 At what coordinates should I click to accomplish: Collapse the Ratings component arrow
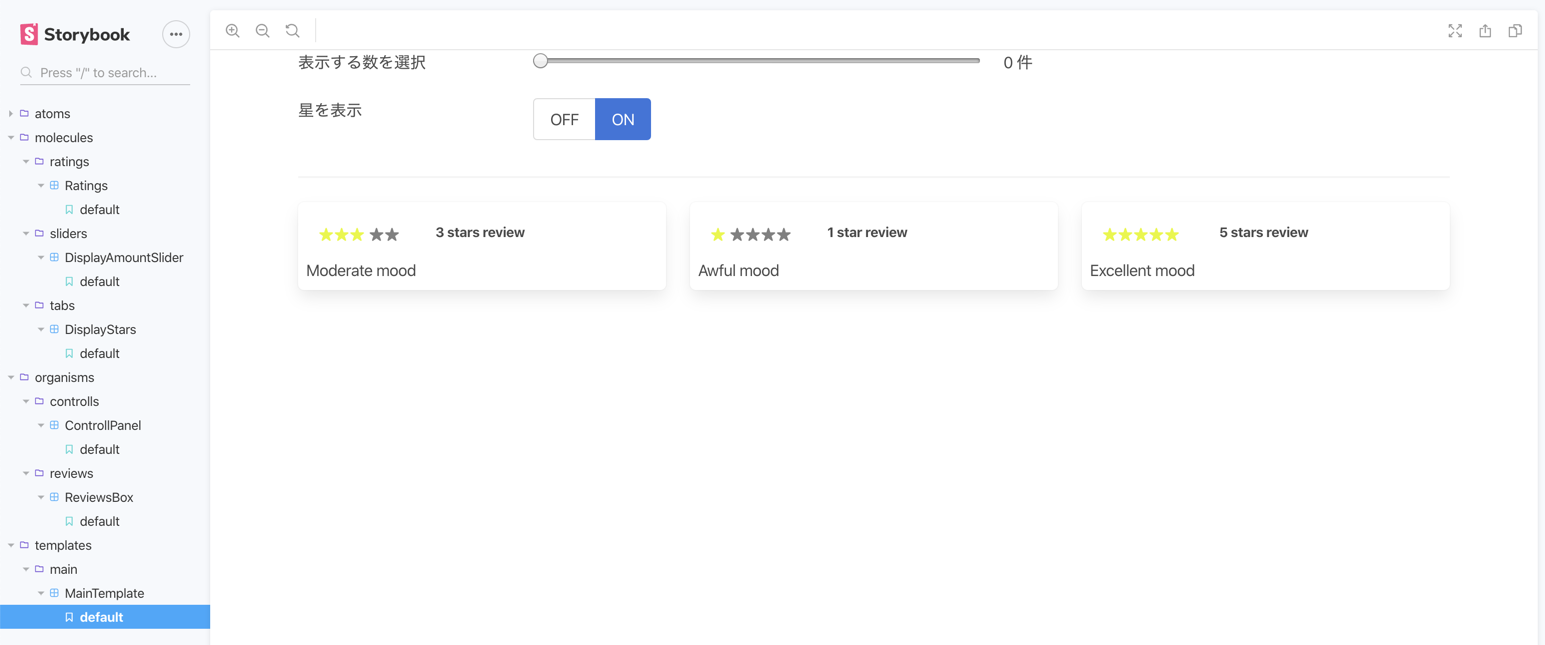pos(41,186)
